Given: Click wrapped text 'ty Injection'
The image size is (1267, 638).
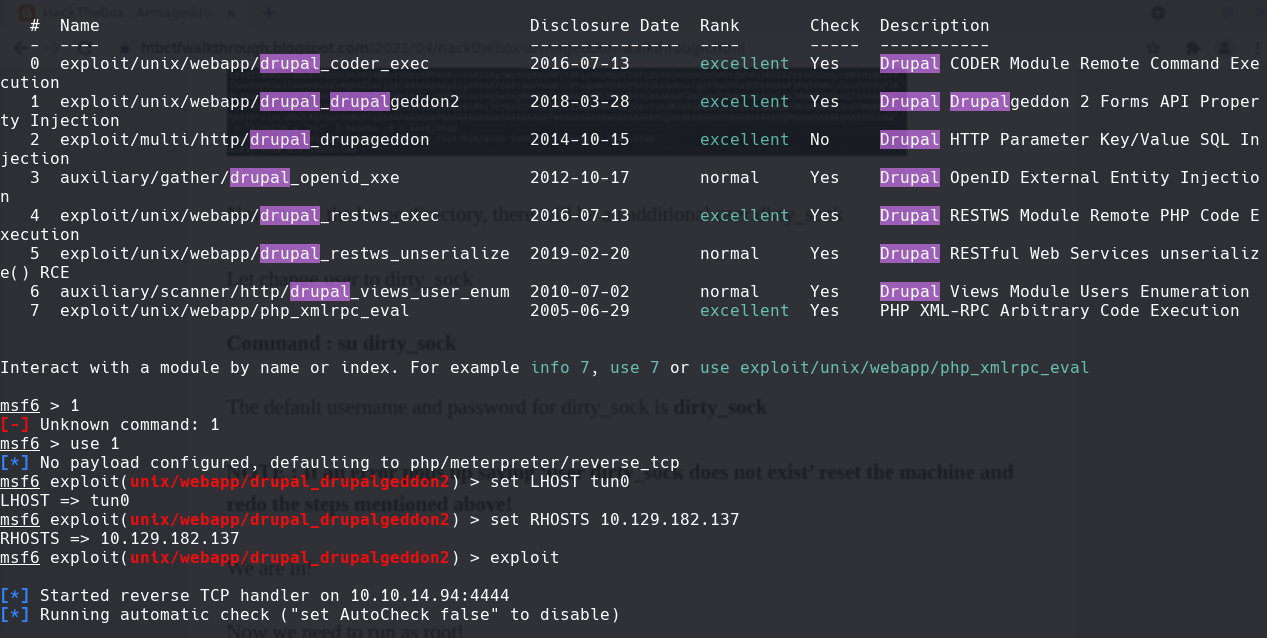Looking at the screenshot, I should (x=60, y=121).
